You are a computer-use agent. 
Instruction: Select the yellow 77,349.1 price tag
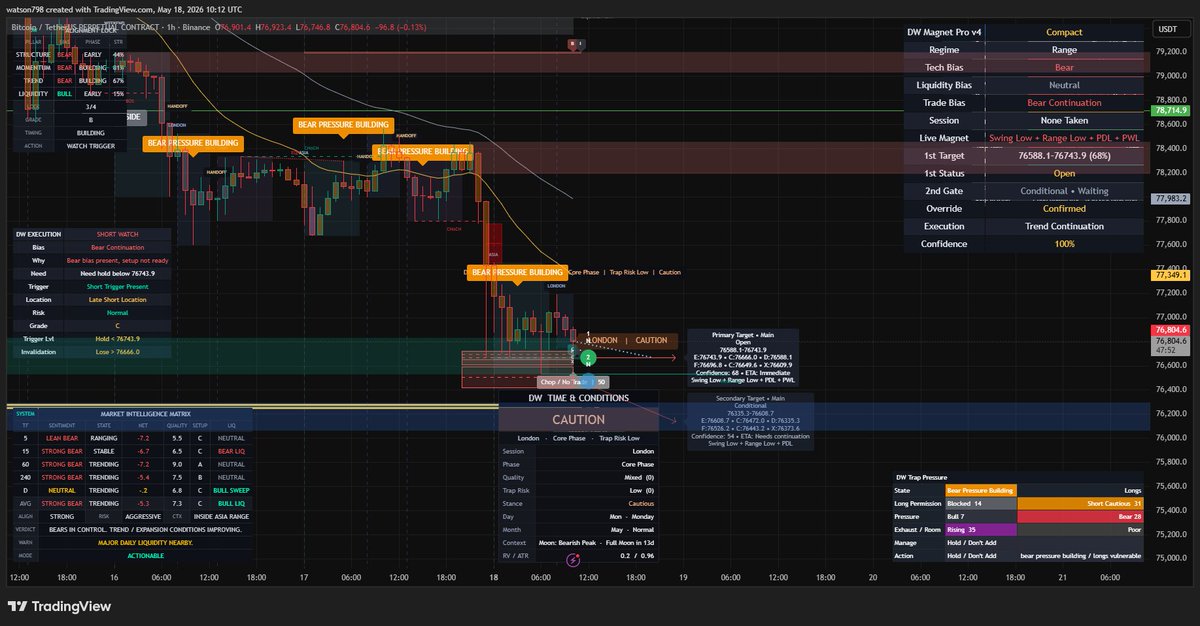(x=1170, y=274)
